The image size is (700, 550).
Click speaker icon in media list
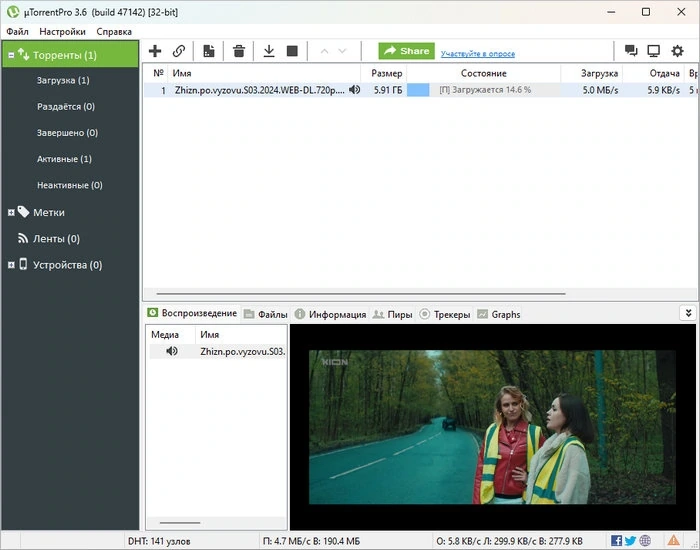171,351
